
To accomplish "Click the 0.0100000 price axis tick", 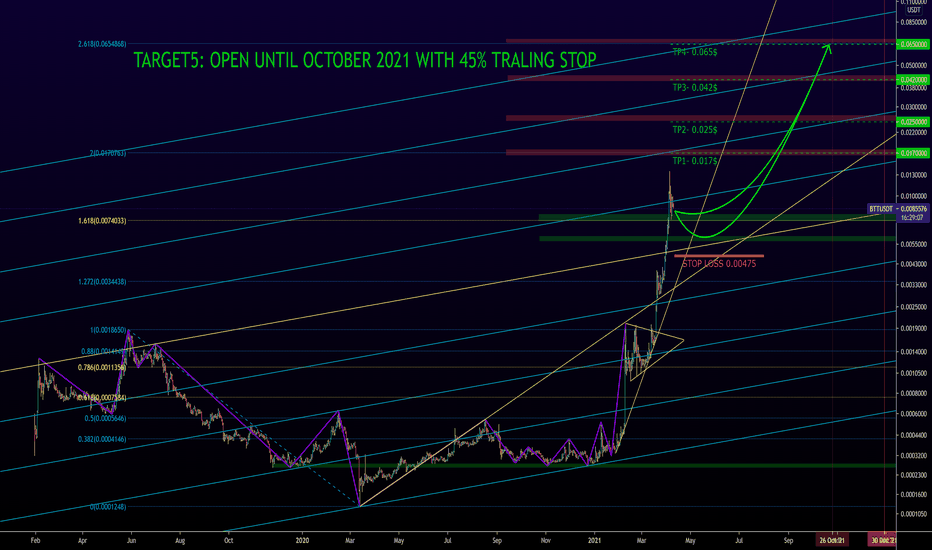I will 914,196.
